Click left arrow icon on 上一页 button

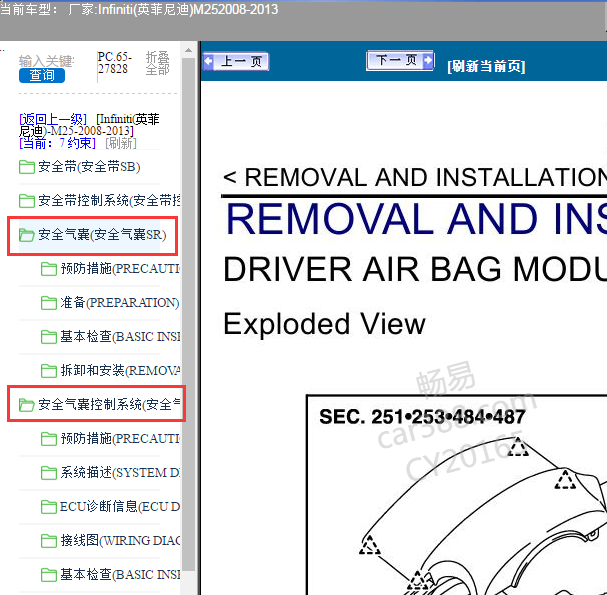[208, 61]
